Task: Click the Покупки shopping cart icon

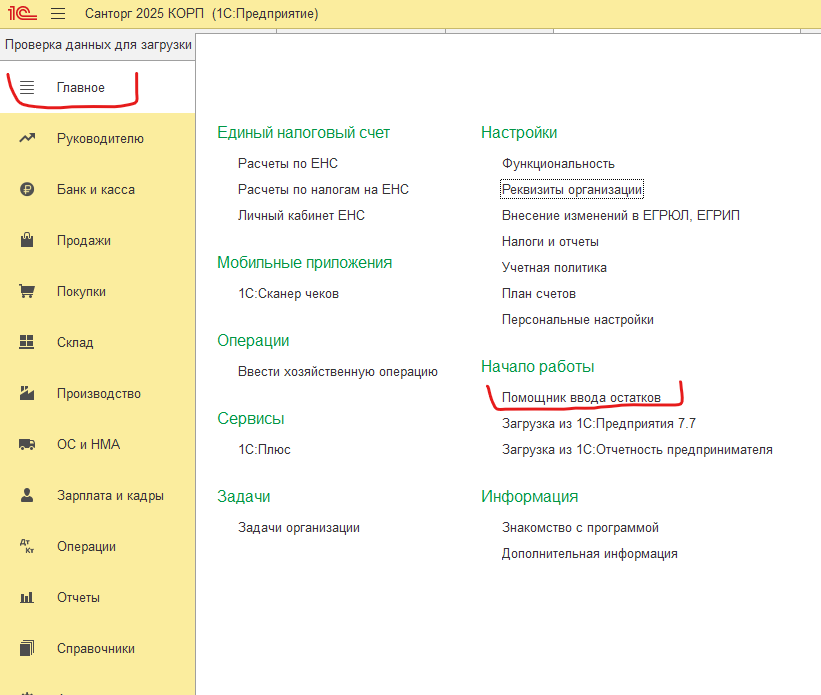Action: click(x=27, y=292)
